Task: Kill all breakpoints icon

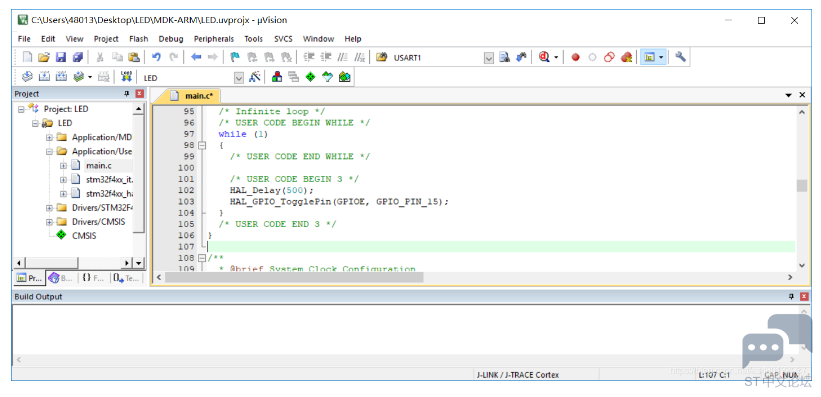Action: click(x=626, y=57)
